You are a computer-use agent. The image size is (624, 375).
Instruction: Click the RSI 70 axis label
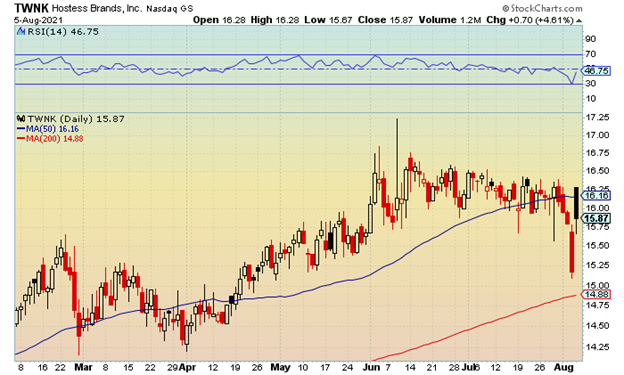[x=590, y=54]
